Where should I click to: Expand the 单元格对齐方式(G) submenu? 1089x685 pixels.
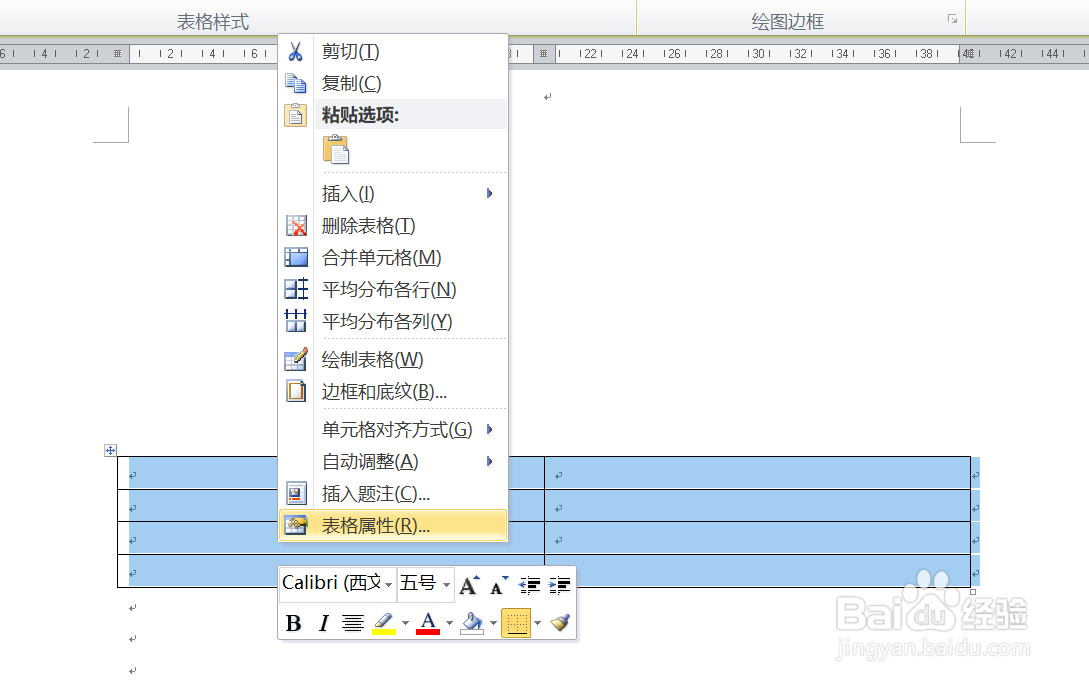click(x=490, y=429)
